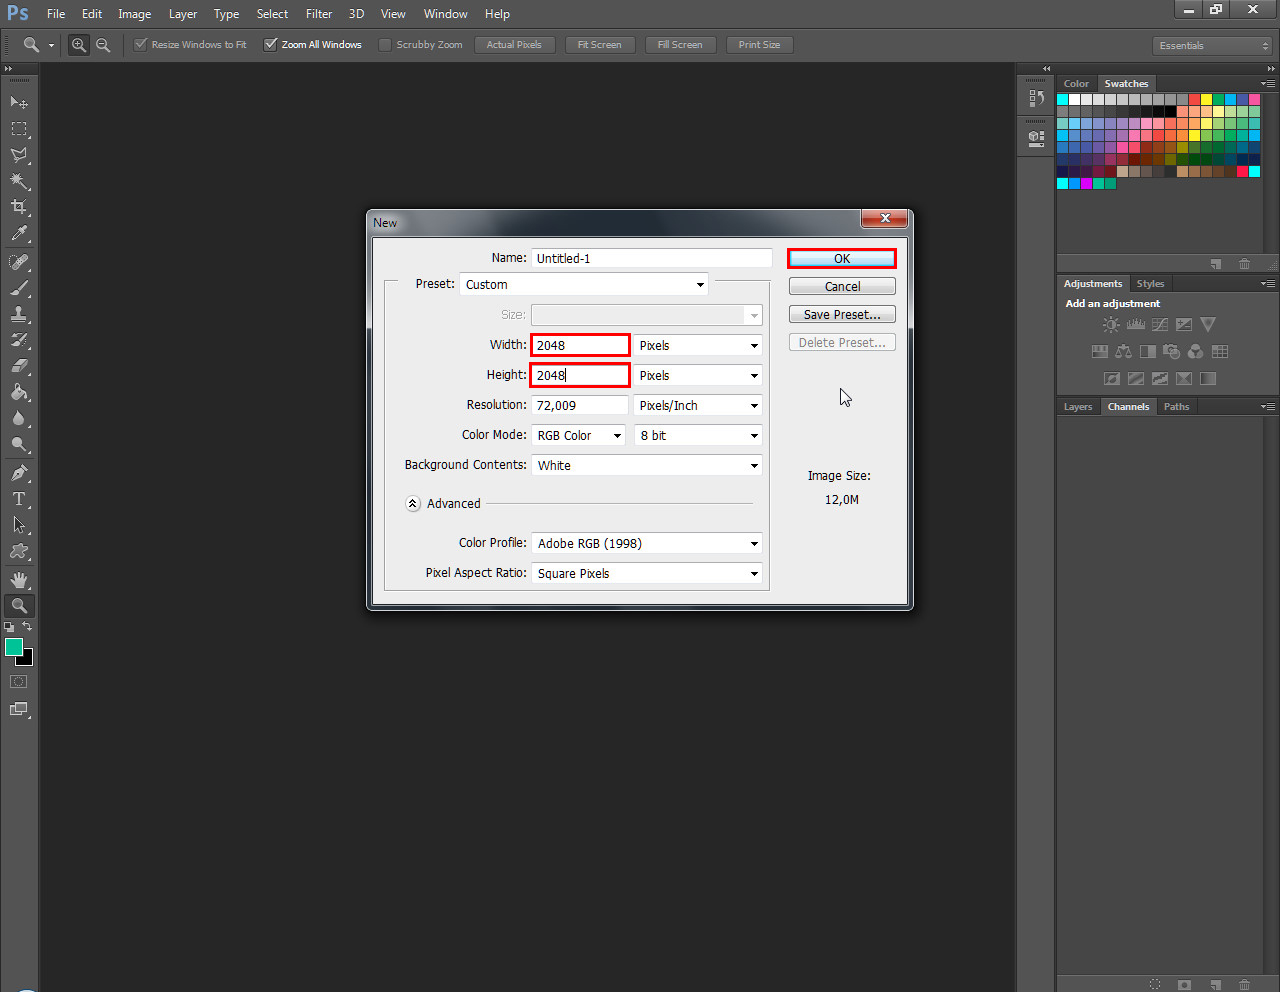This screenshot has width=1280, height=992.
Task: Select the Clone Stamp tool
Action: click(x=19, y=314)
